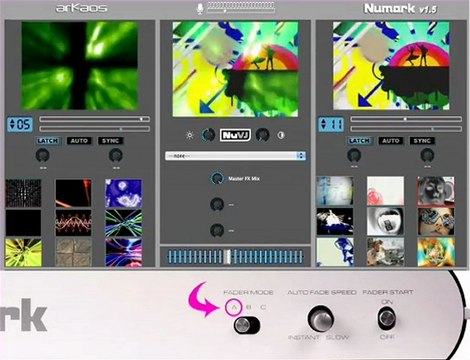Select the blue and white blobs clip
Screen dimensions: 470x360
click(x=124, y=193)
